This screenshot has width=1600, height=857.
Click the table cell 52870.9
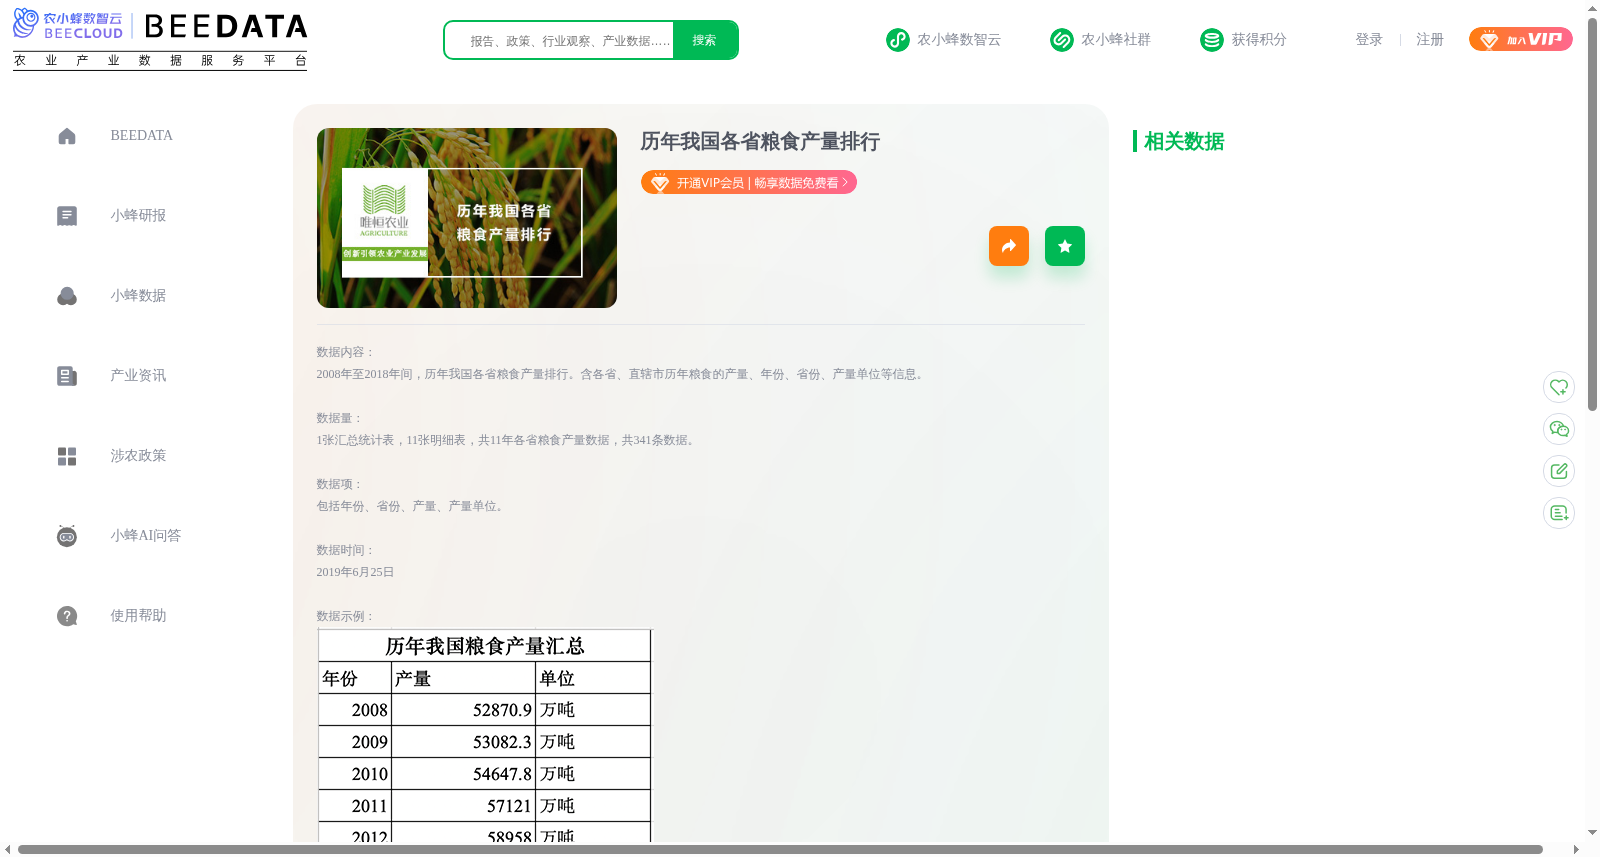click(463, 710)
